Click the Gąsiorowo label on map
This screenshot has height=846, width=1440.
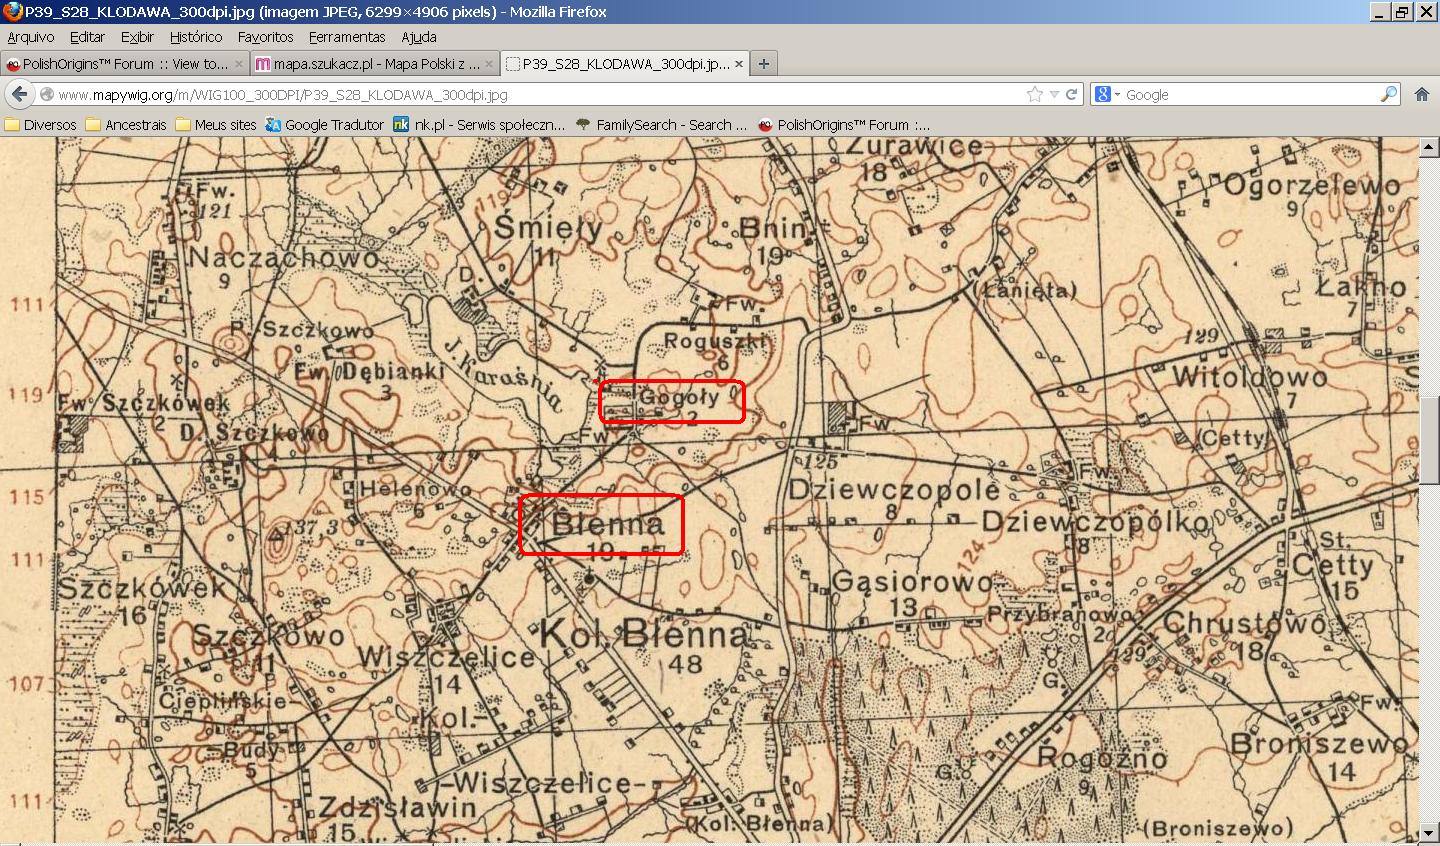913,582
